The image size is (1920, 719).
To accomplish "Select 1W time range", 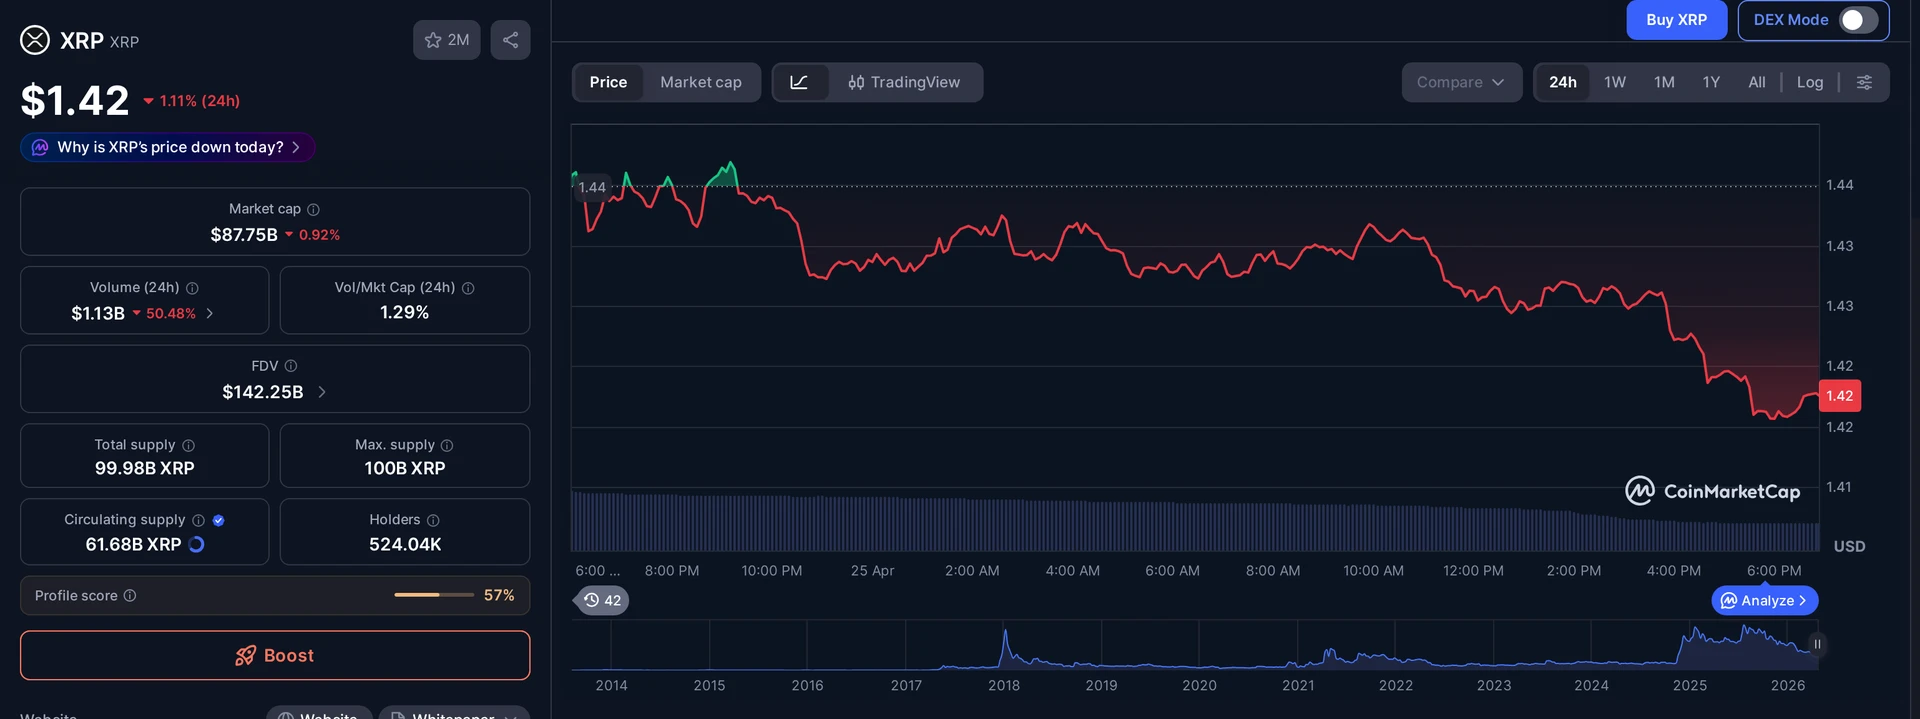I will 1615,82.
